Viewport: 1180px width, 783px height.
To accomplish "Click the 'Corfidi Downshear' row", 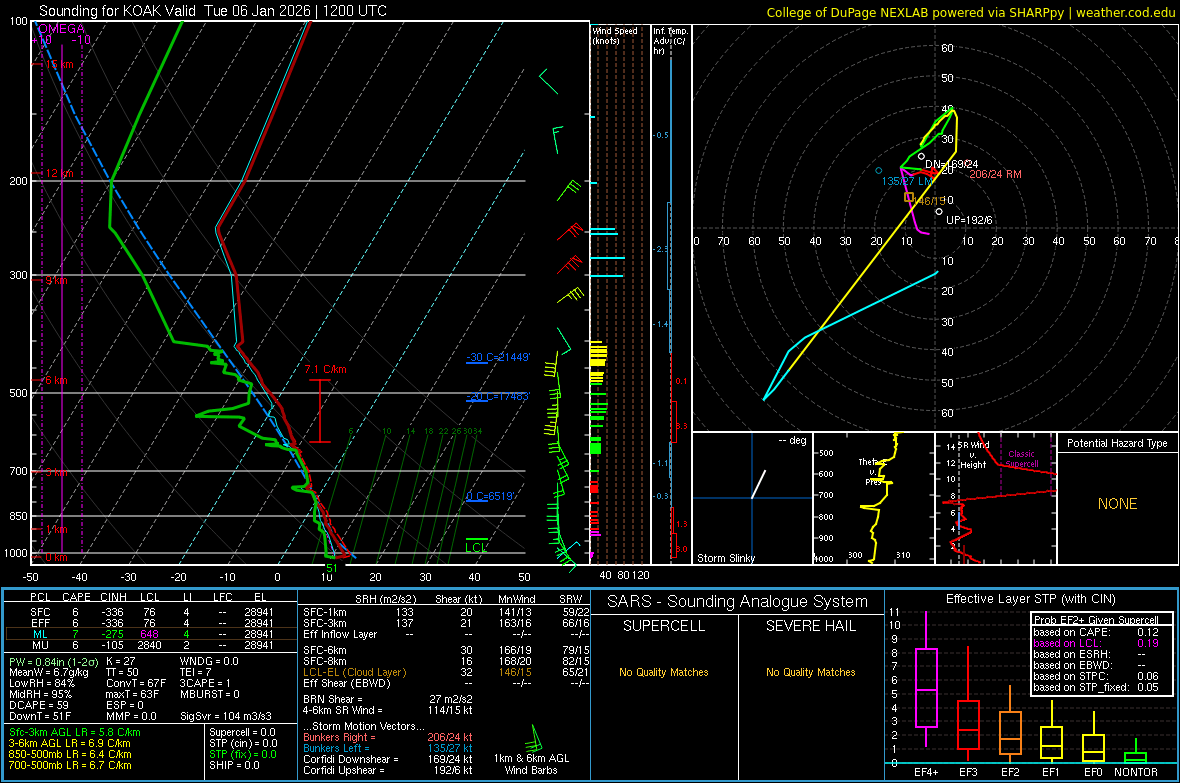I will click(x=388, y=760).
